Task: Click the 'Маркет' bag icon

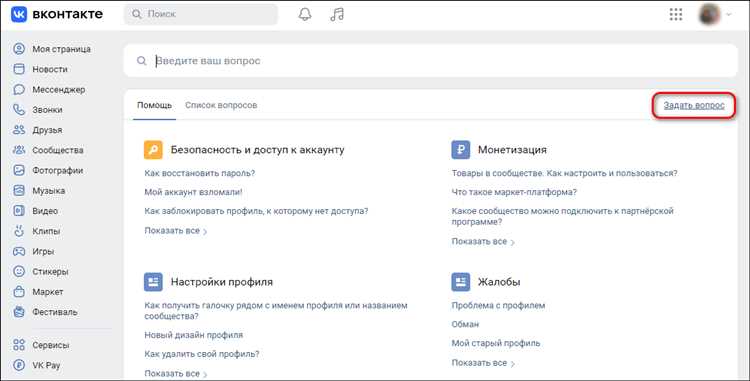Action: tap(19, 291)
